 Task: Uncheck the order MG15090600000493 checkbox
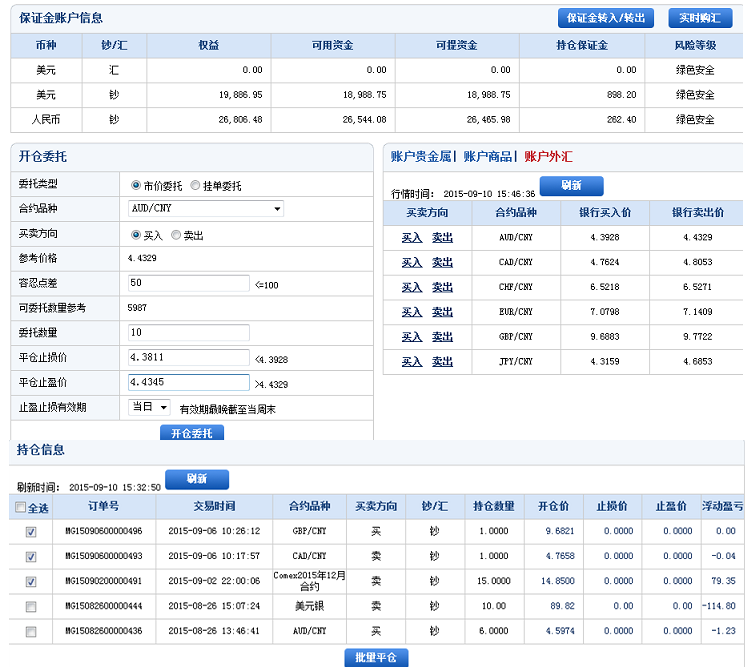tap(31, 556)
